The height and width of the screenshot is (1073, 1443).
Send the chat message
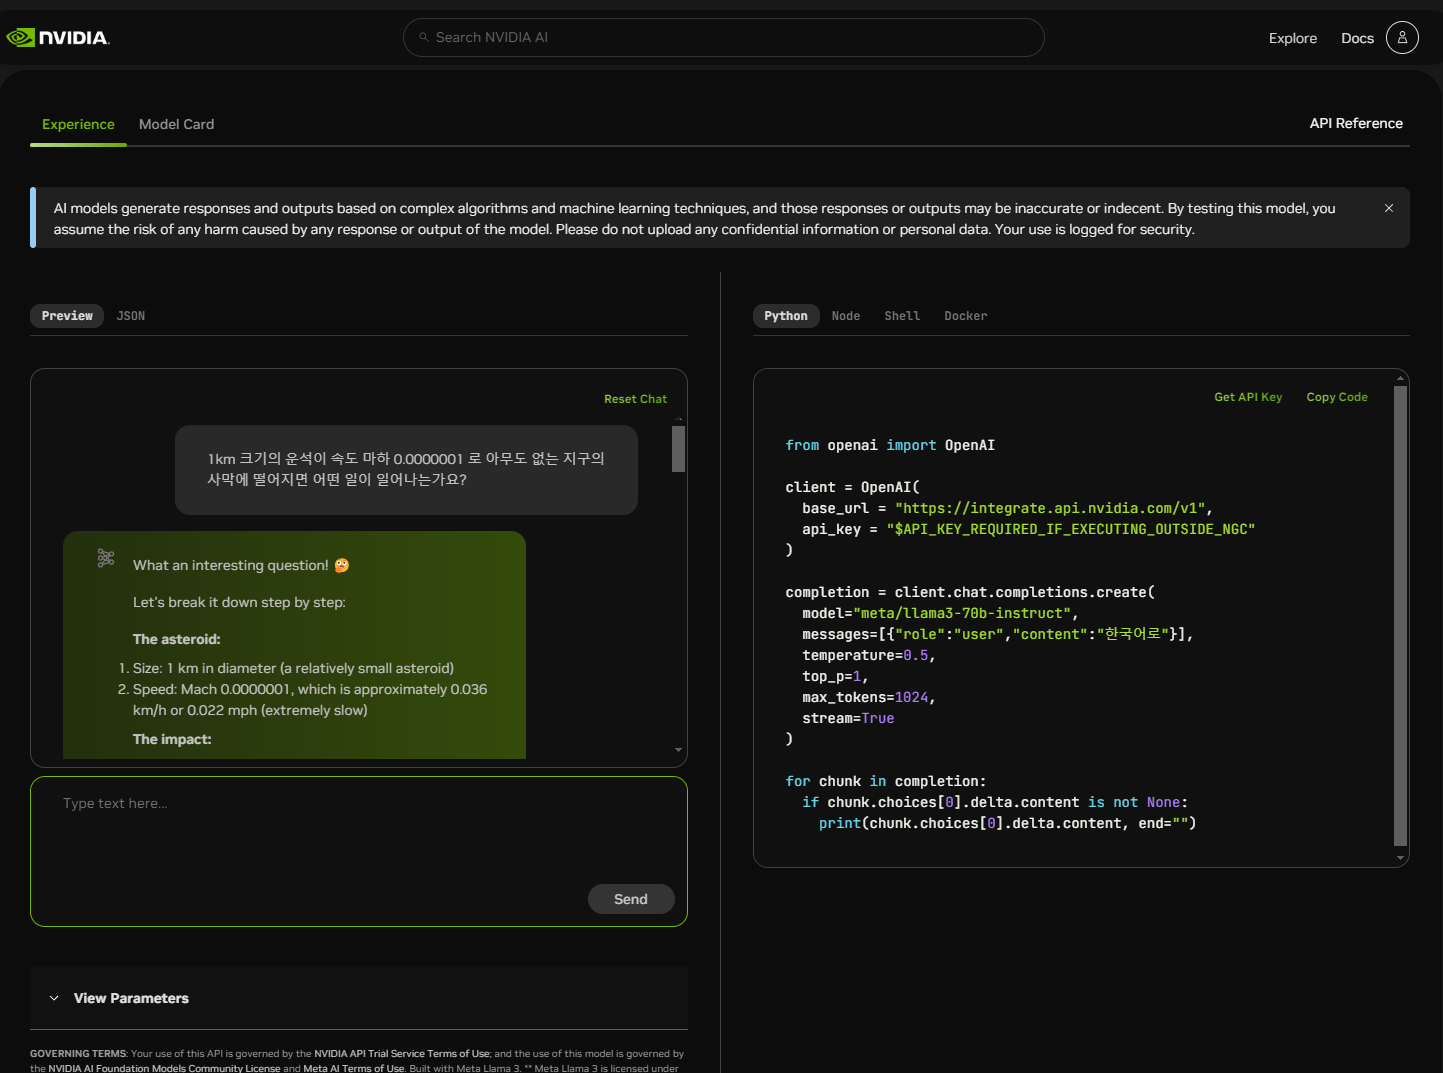[631, 899]
